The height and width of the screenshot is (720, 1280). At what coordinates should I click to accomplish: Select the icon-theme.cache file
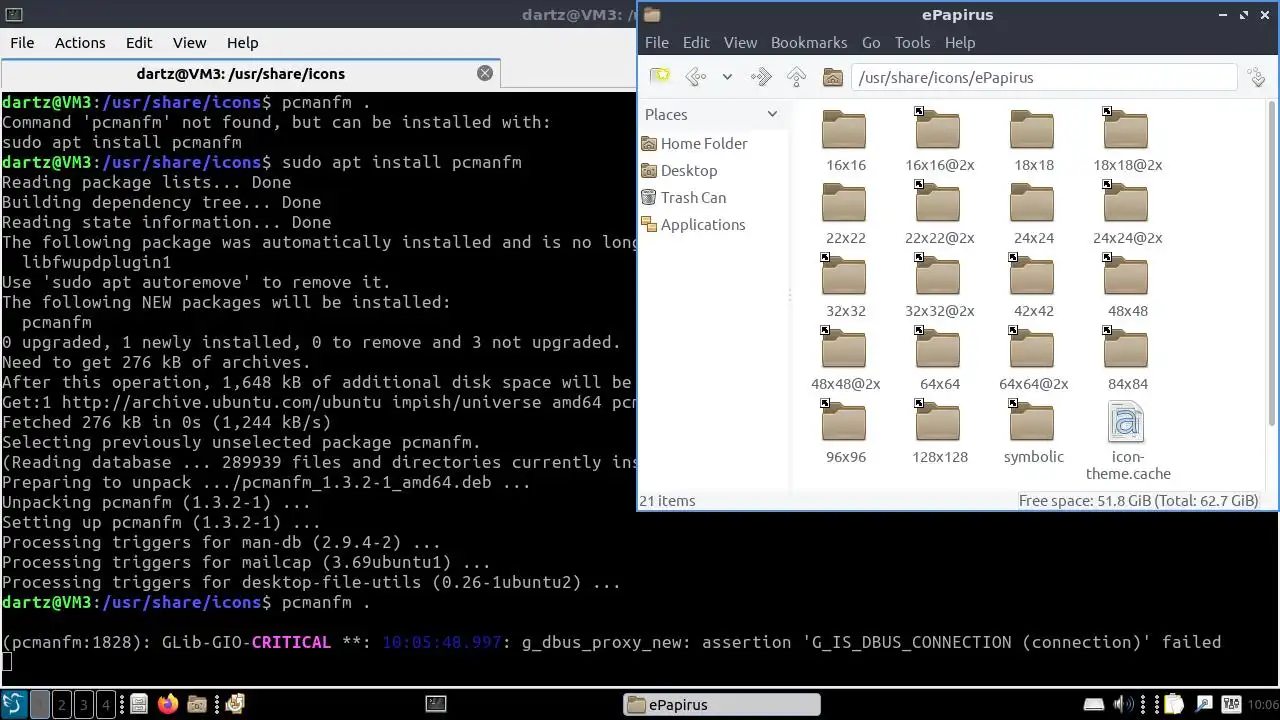point(1126,422)
